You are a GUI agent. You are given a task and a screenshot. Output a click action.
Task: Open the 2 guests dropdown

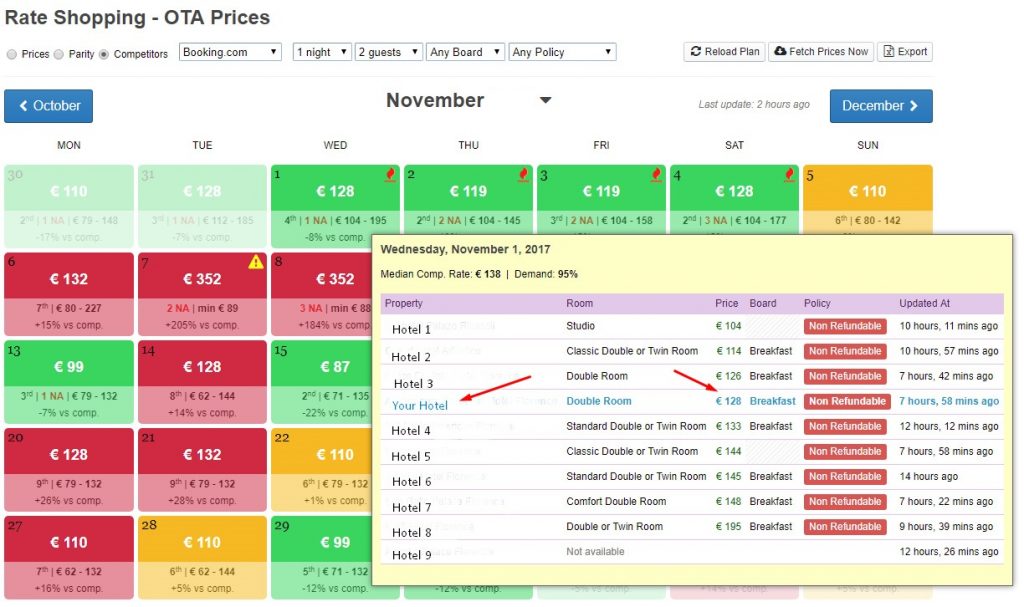(x=388, y=52)
